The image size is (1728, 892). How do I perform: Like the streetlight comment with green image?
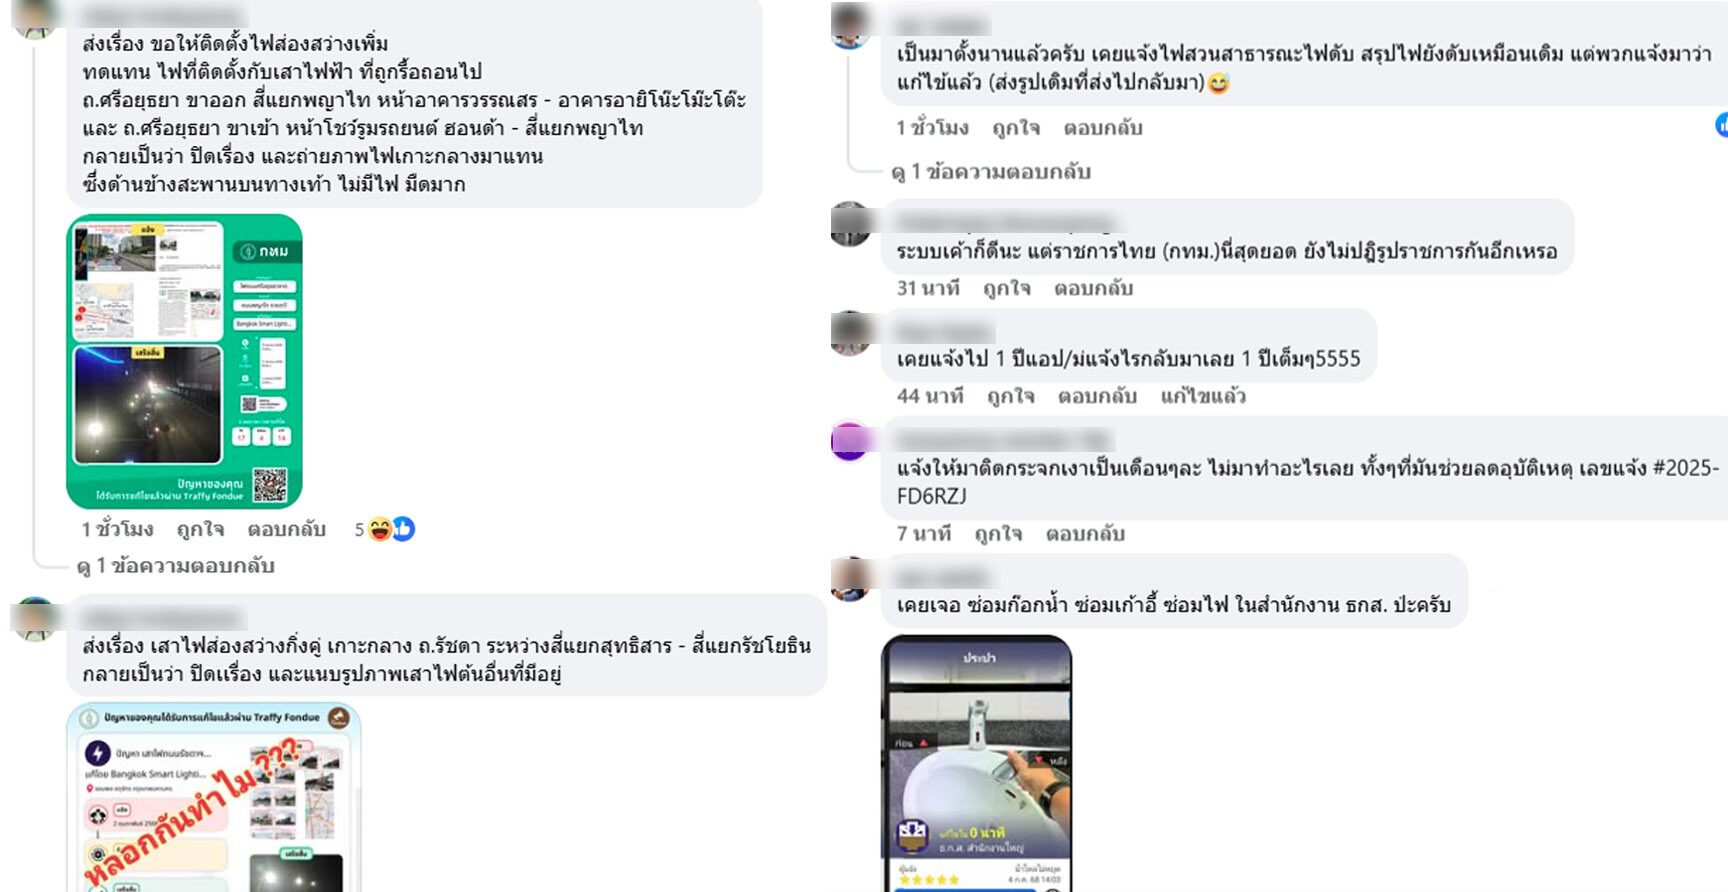[200, 529]
